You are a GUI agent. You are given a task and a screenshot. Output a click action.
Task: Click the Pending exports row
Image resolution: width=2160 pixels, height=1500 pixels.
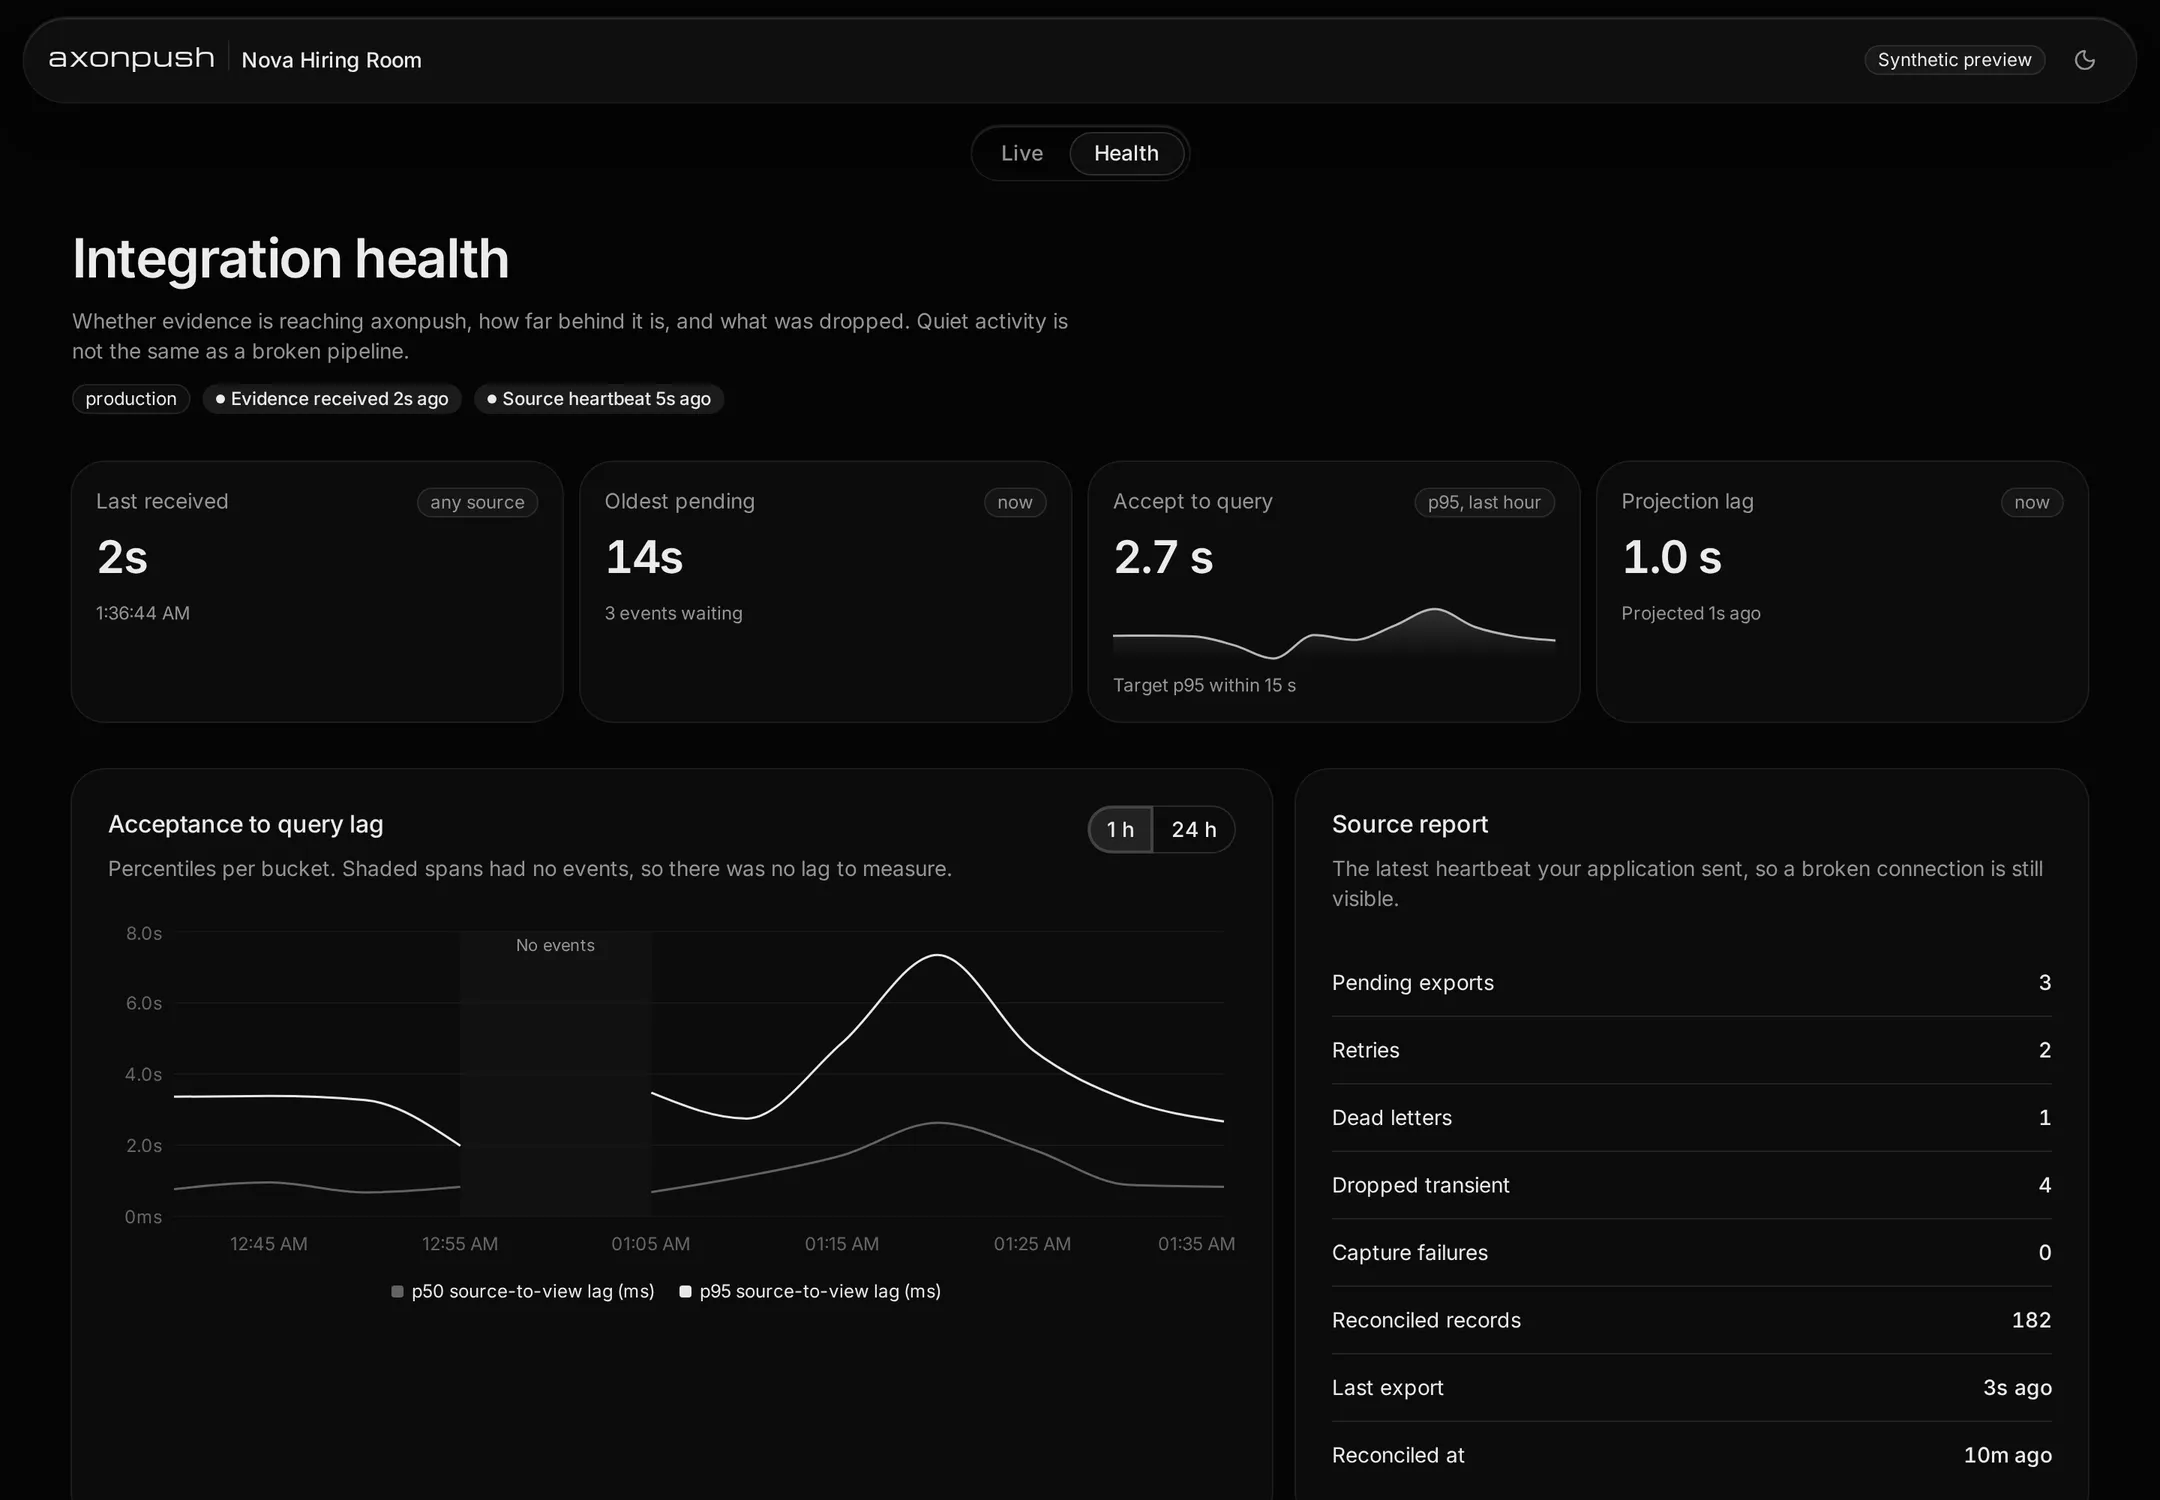[1692, 983]
